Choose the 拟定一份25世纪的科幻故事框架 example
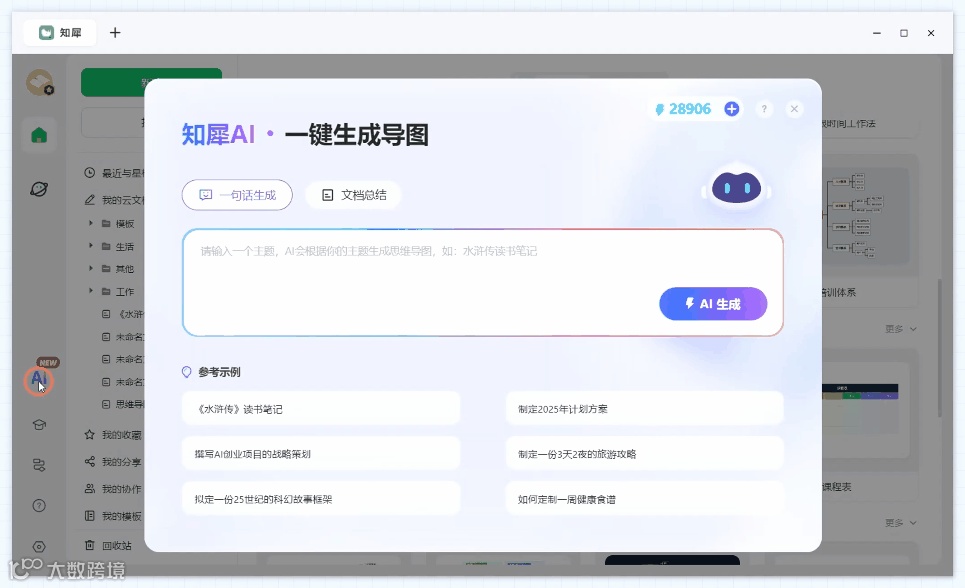965x588 pixels. tap(321, 499)
